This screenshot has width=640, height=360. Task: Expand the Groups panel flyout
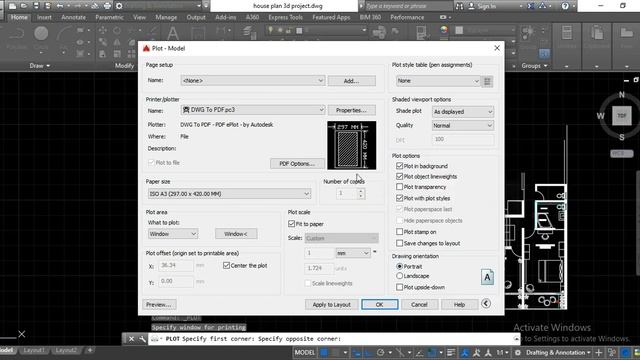click(534, 66)
